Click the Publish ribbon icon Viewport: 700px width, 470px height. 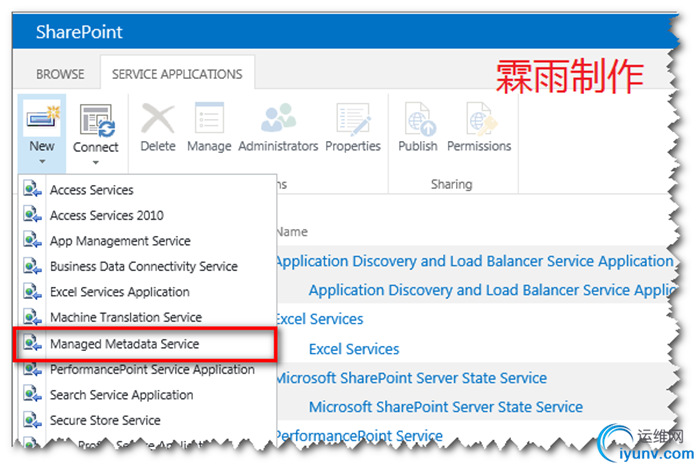tap(420, 119)
